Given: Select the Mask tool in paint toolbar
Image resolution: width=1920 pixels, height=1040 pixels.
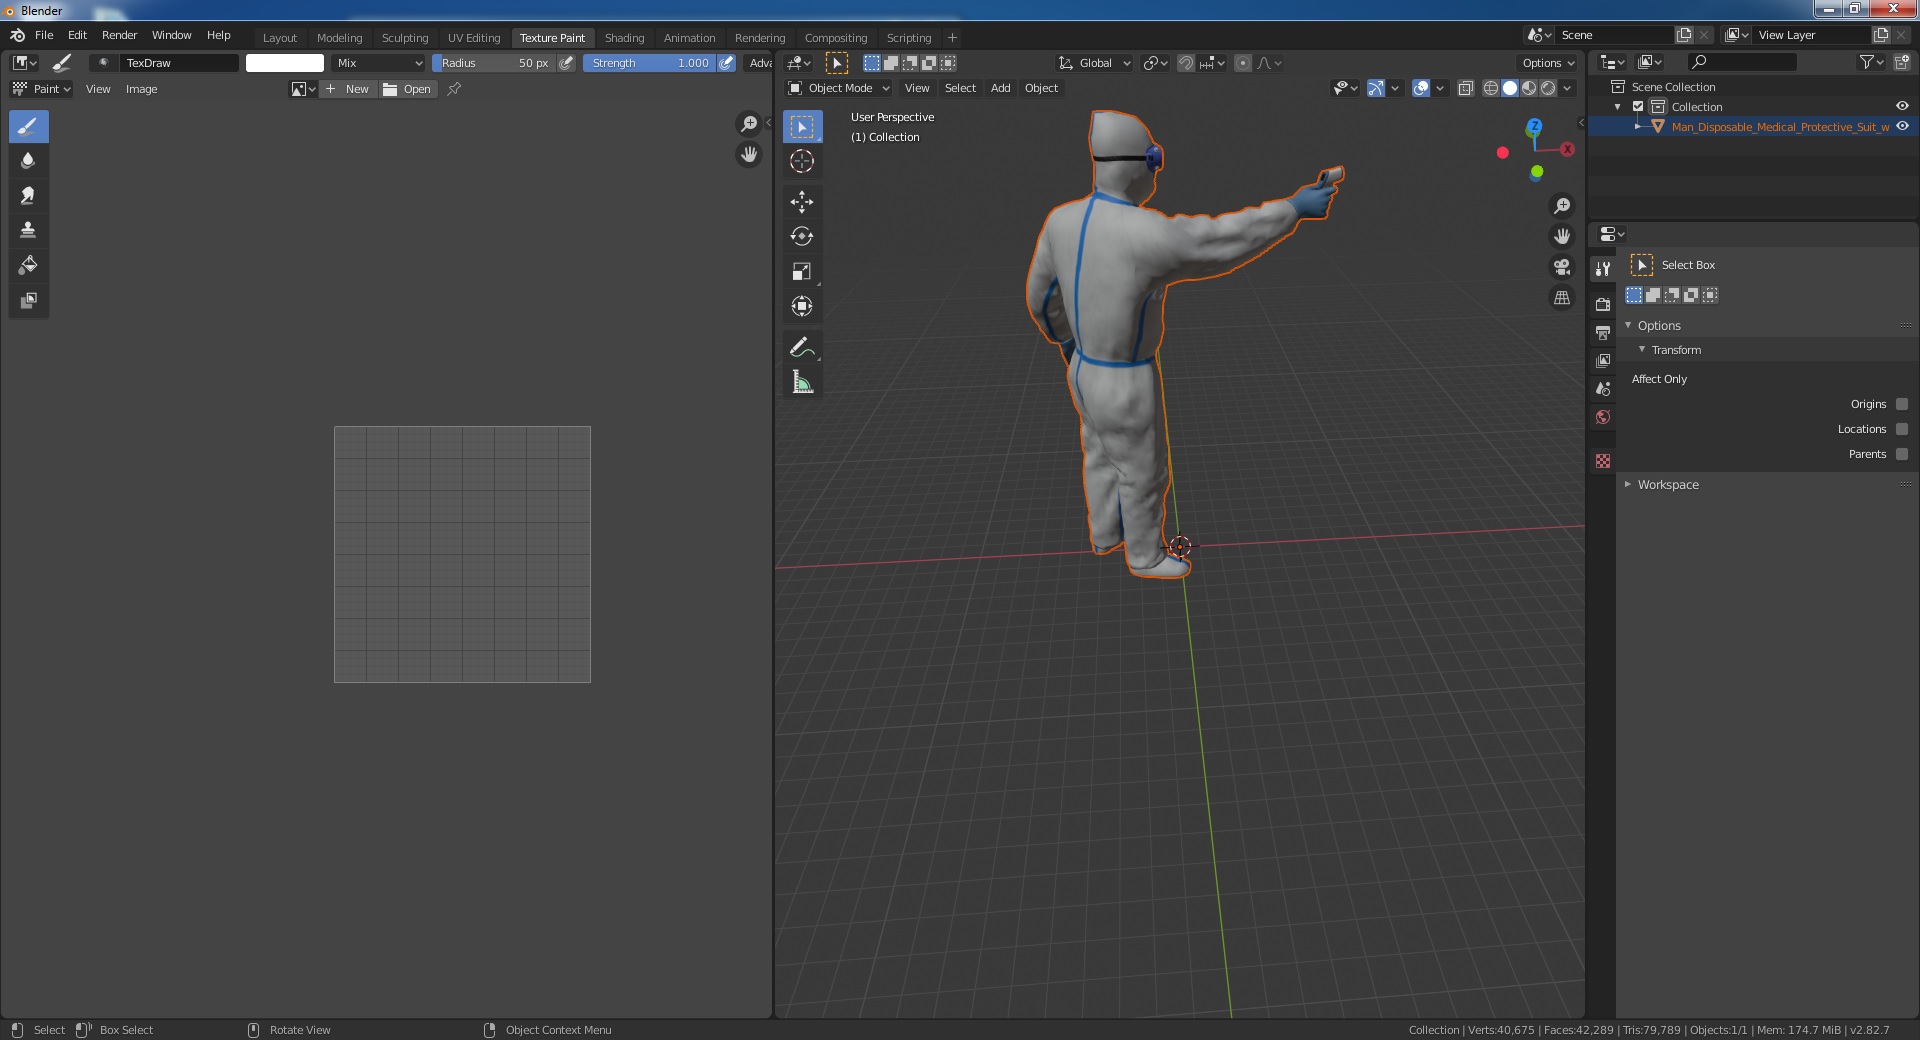Looking at the screenshot, I should pos(28,300).
